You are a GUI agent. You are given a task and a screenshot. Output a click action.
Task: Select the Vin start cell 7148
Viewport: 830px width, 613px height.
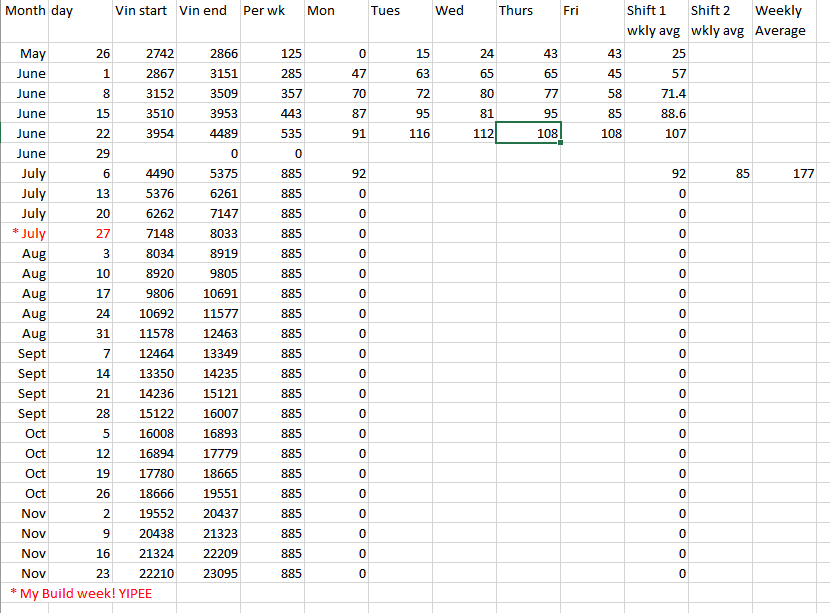pos(144,233)
